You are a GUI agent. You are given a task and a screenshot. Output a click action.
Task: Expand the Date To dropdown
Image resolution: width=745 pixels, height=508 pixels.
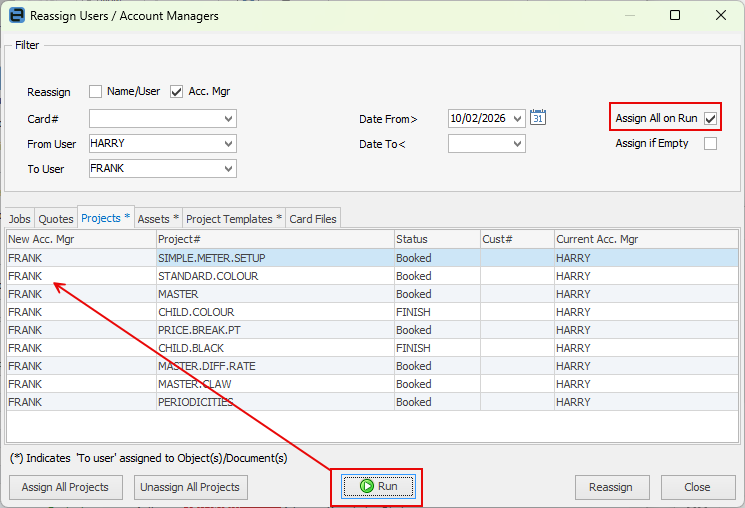tap(517, 144)
